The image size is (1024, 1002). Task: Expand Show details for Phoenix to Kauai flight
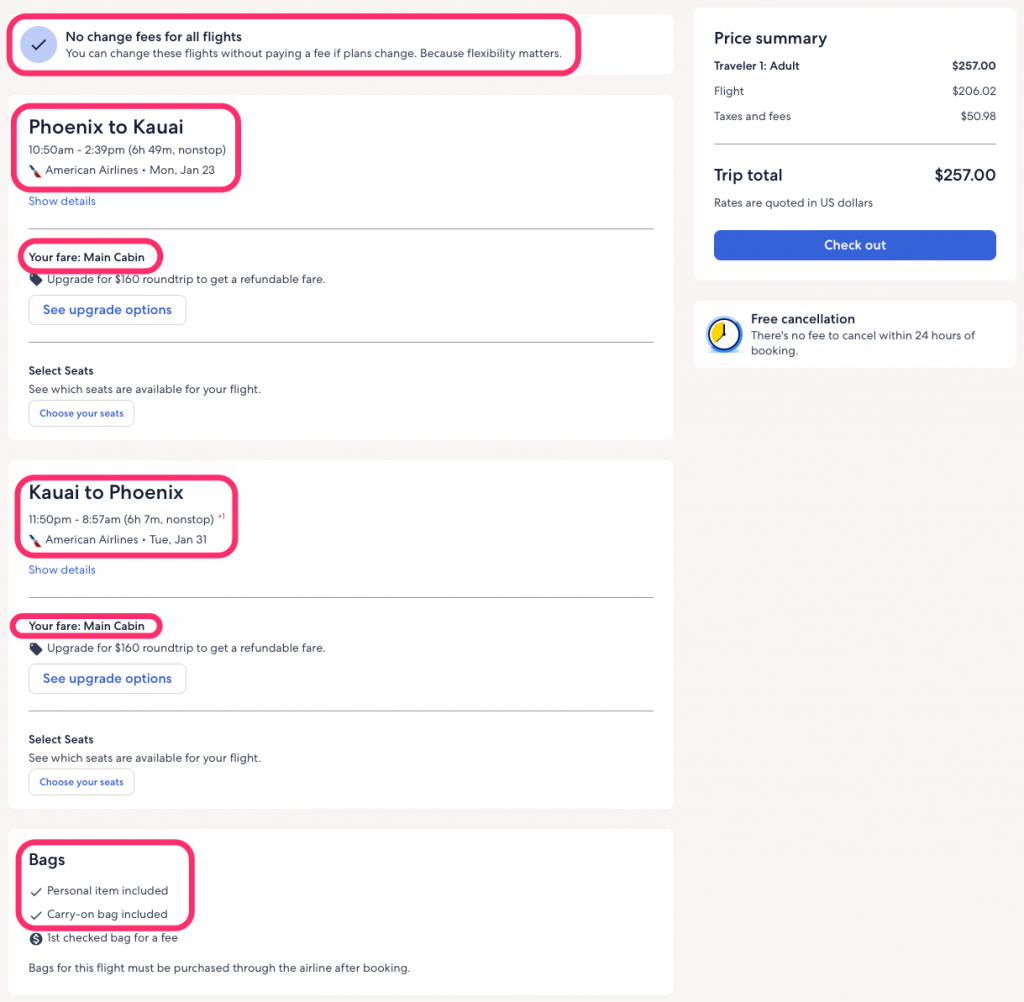coord(62,201)
